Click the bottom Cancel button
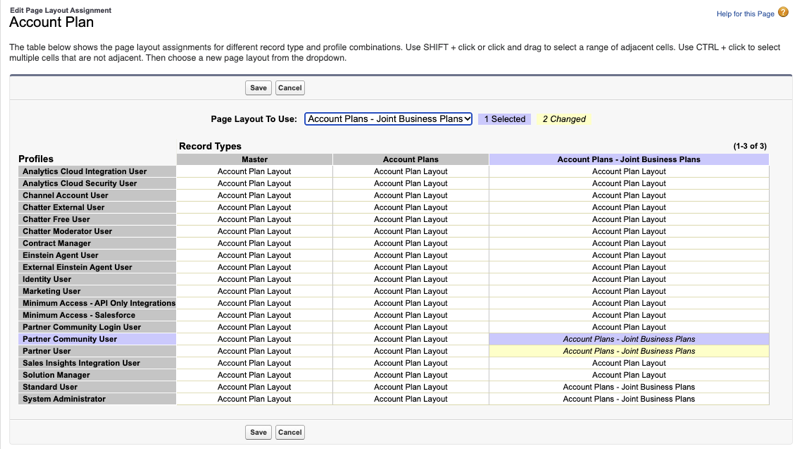Screen dimensions: 800x449 (x=290, y=432)
